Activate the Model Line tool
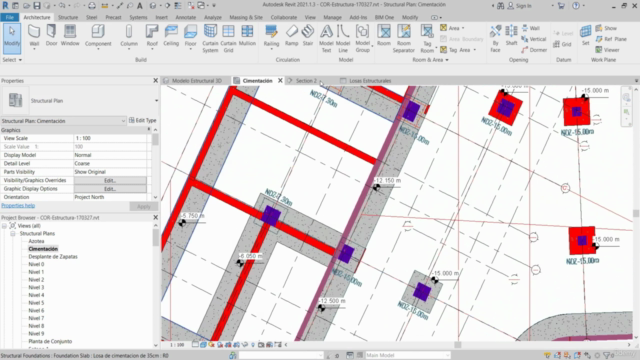This screenshot has height=360, width=640. 343,38
